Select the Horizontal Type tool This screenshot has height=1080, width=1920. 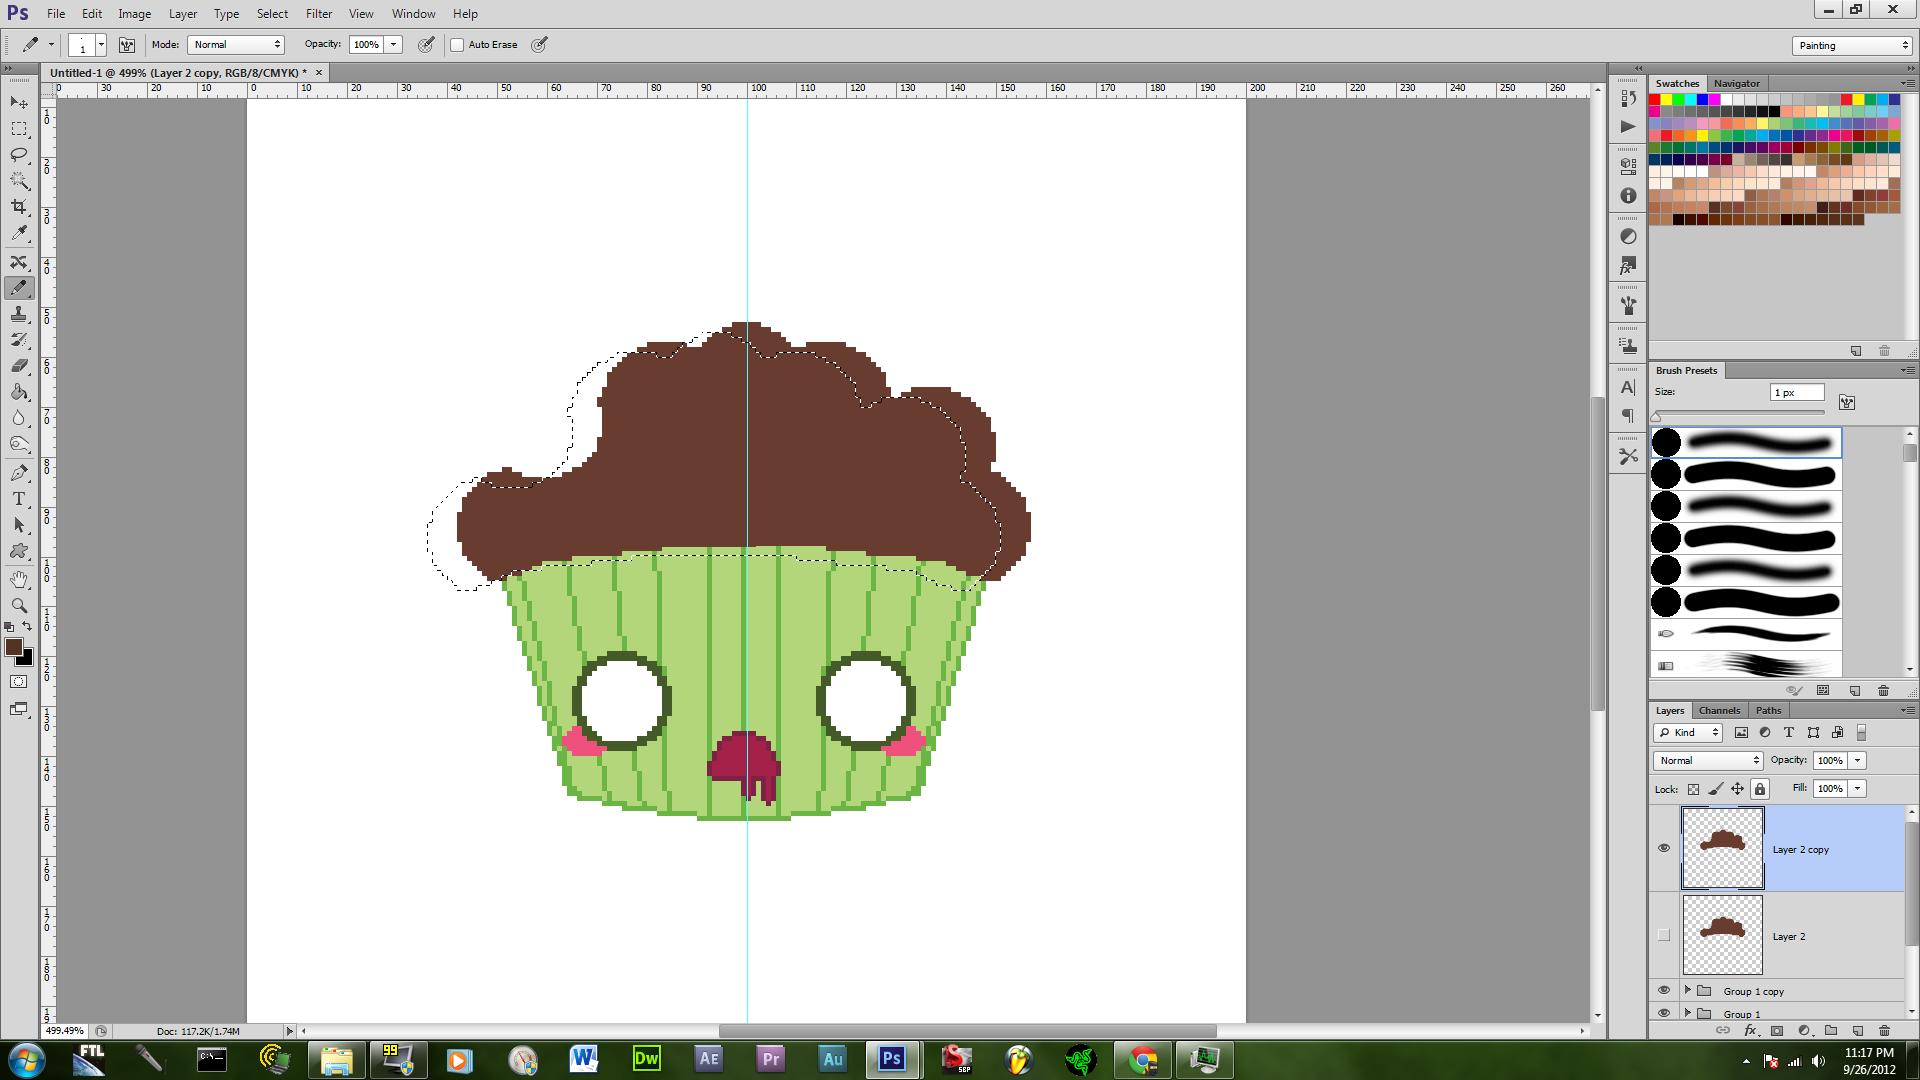pos(19,499)
